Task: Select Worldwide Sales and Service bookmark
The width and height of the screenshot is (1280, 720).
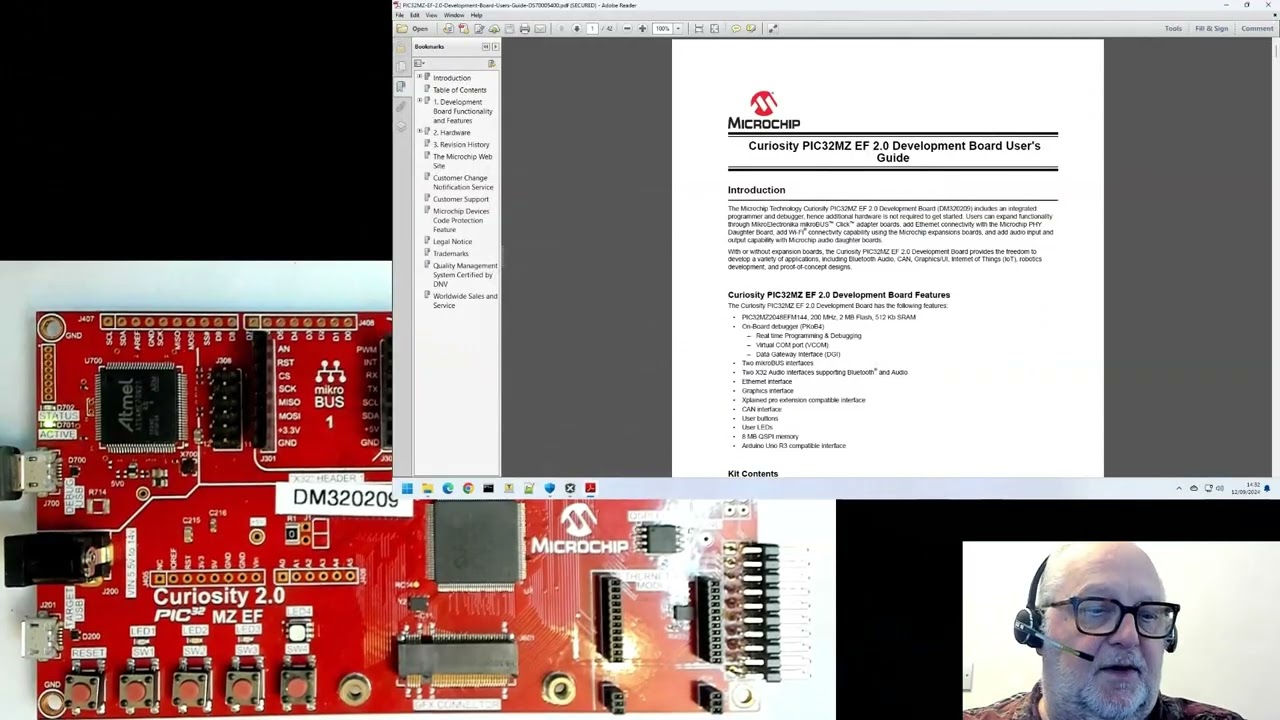Action: pyautogui.click(x=465, y=301)
